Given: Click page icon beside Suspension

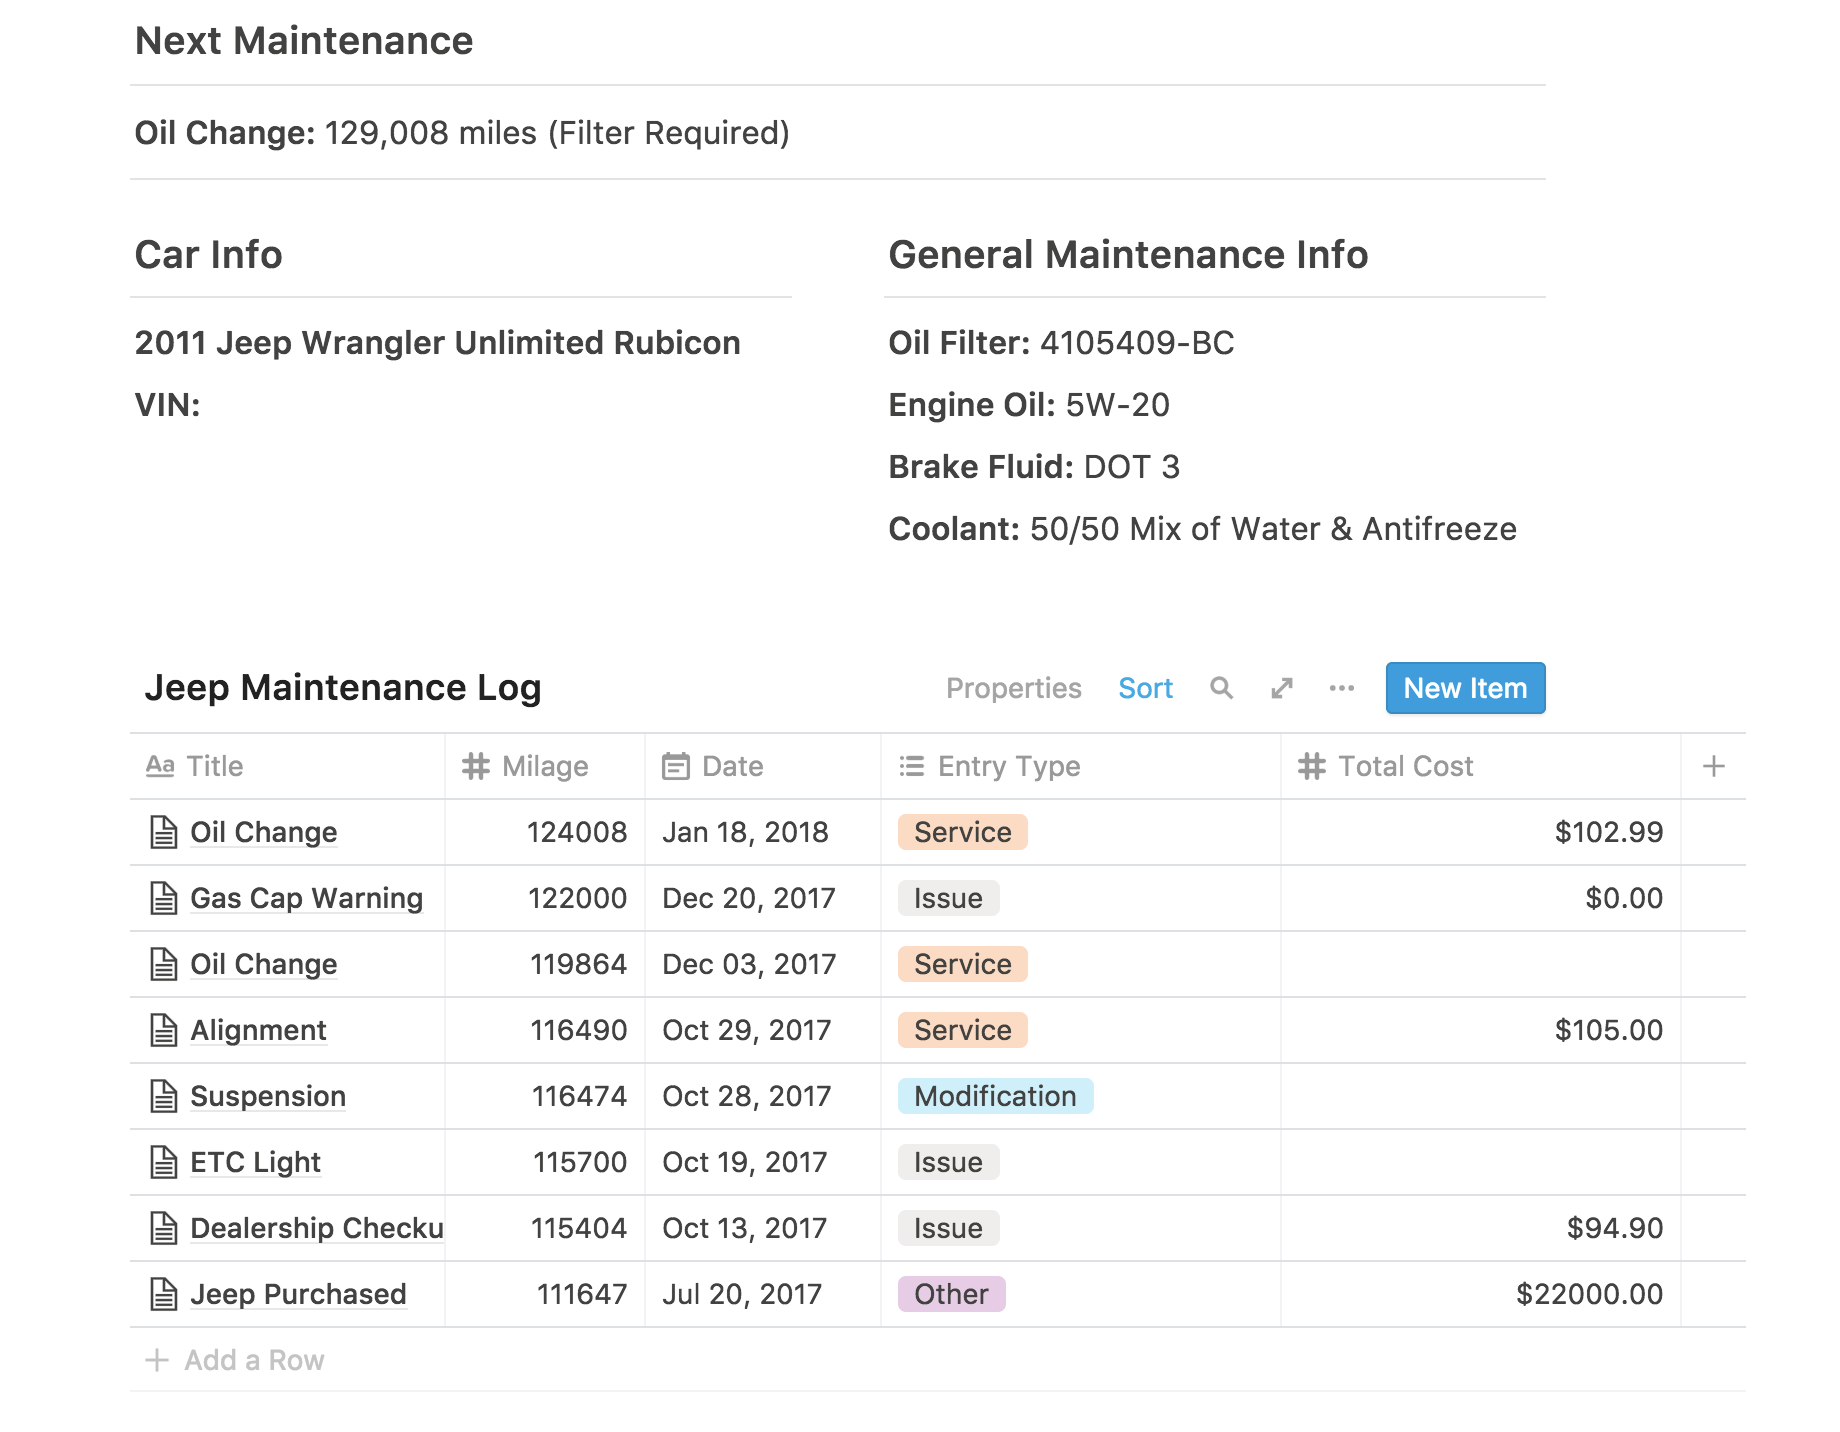Looking at the screenshot, I should [163, 1096].
